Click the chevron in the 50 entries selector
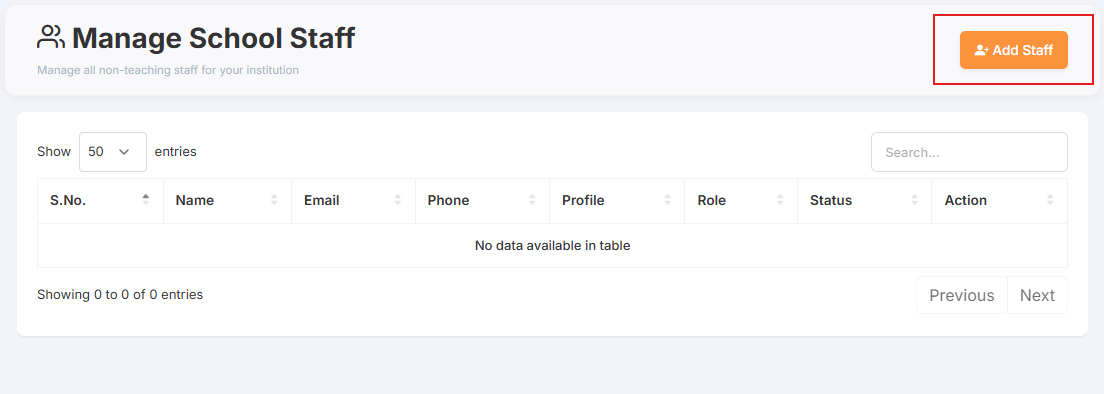1104x394 pixels. [125, 152]
